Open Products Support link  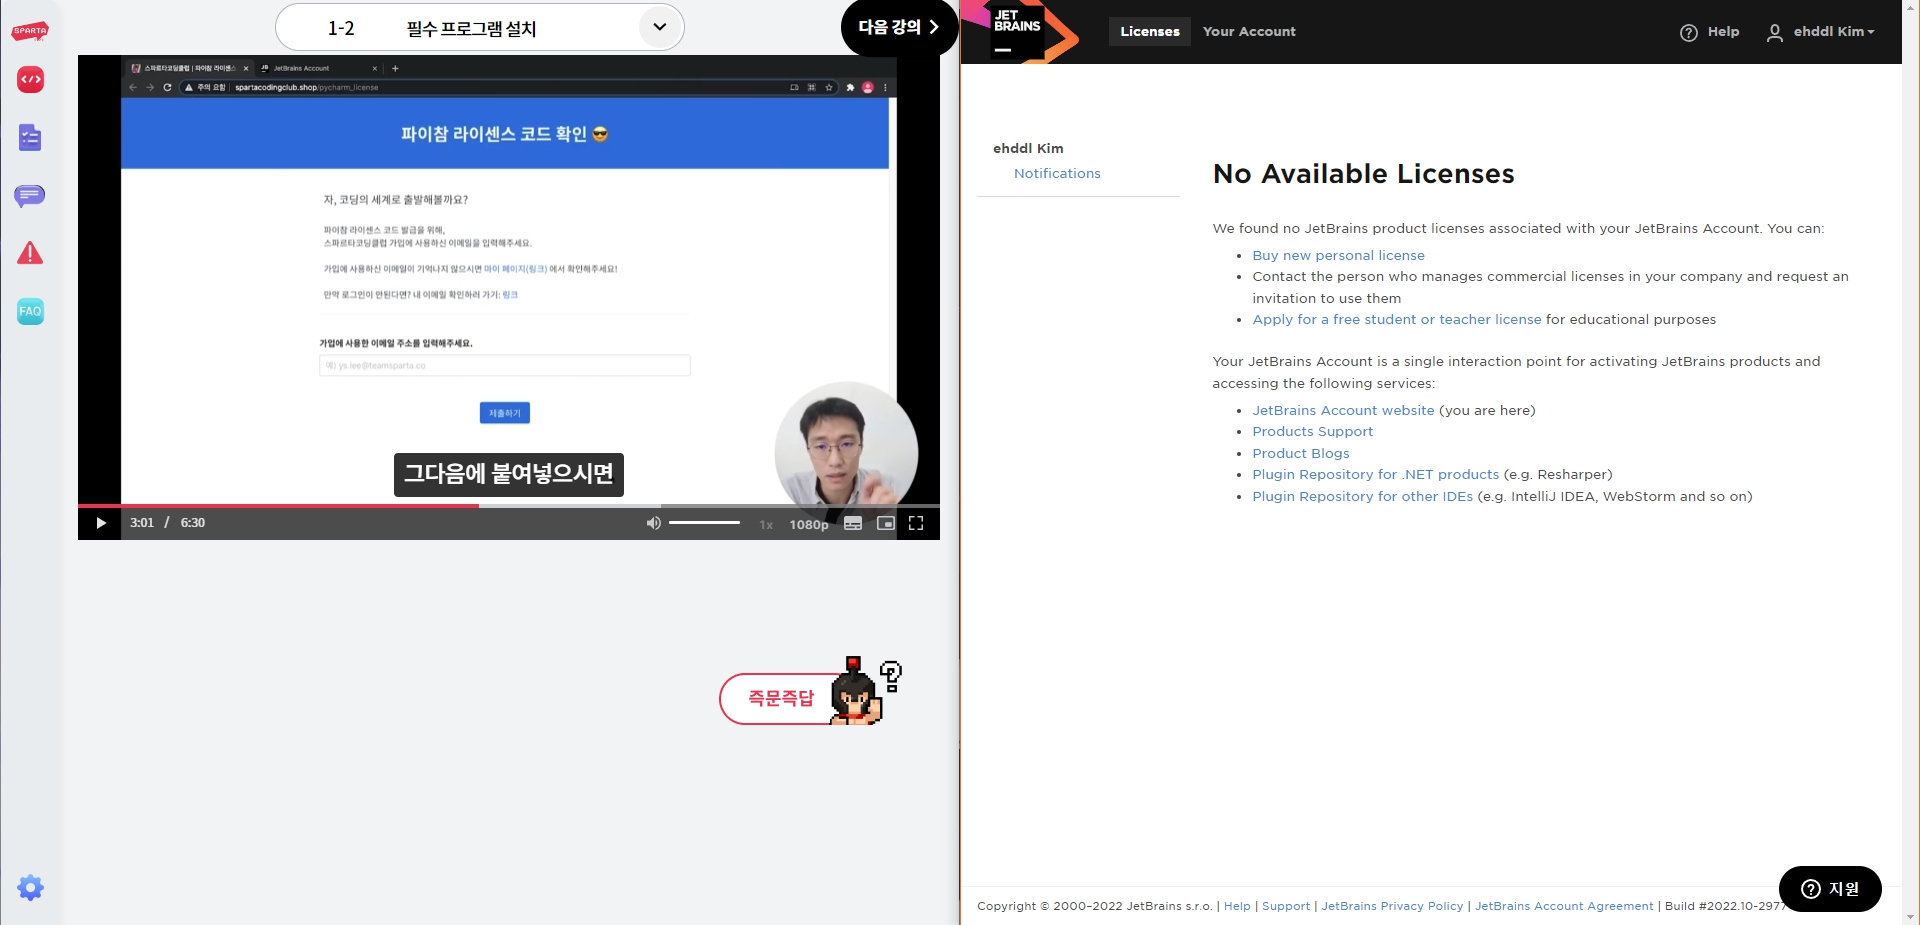pos(1312,431)
